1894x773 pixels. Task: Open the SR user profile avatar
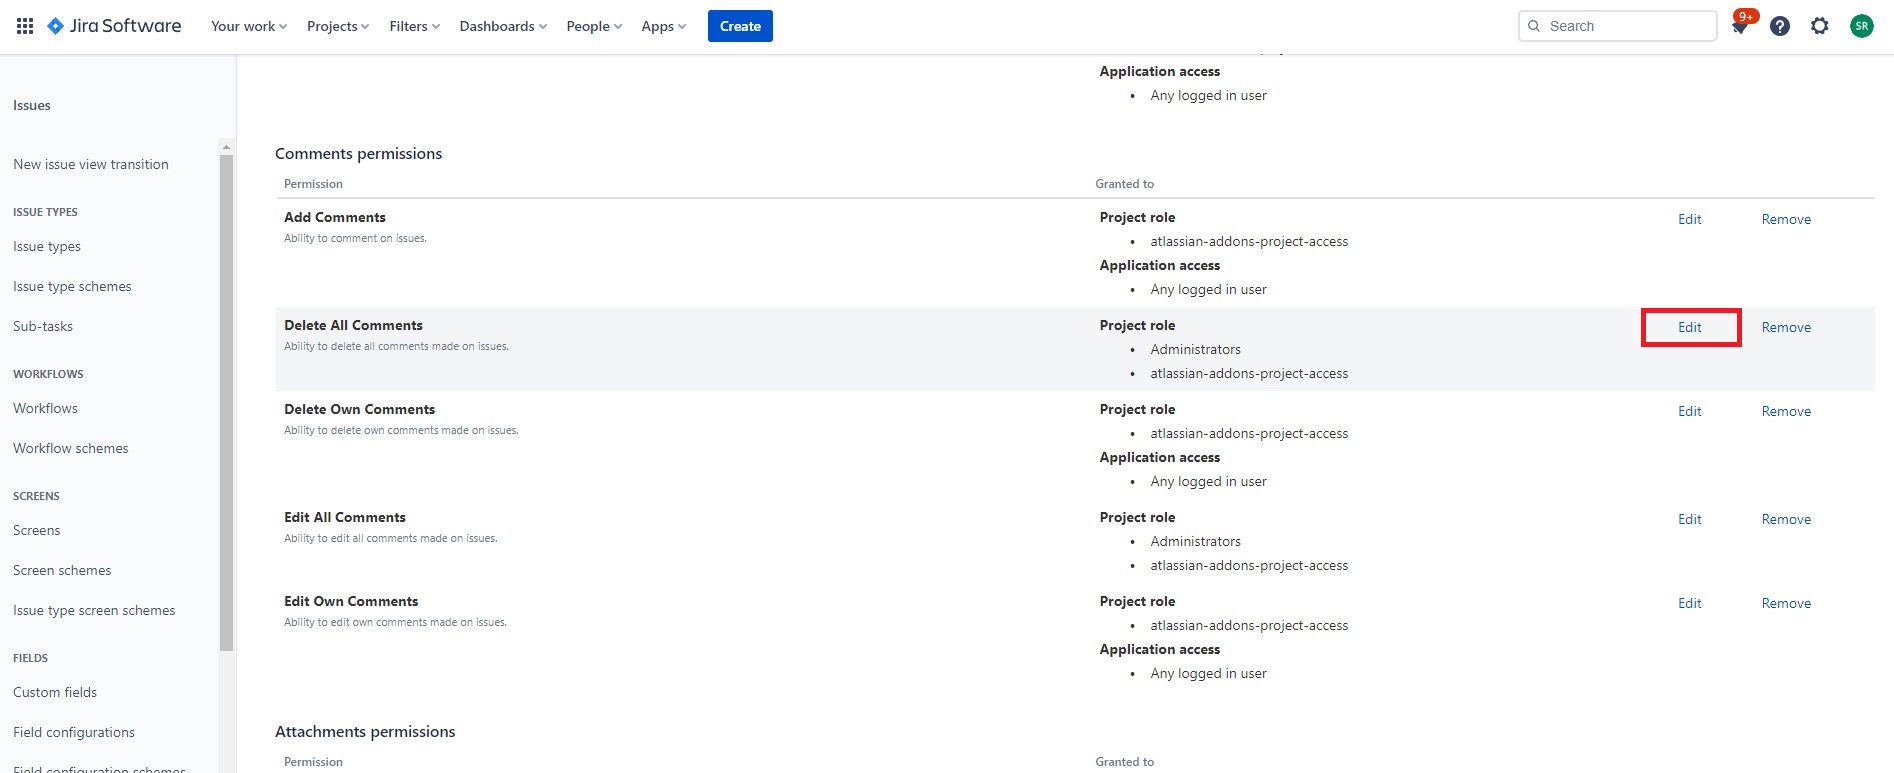(1861, 26)
